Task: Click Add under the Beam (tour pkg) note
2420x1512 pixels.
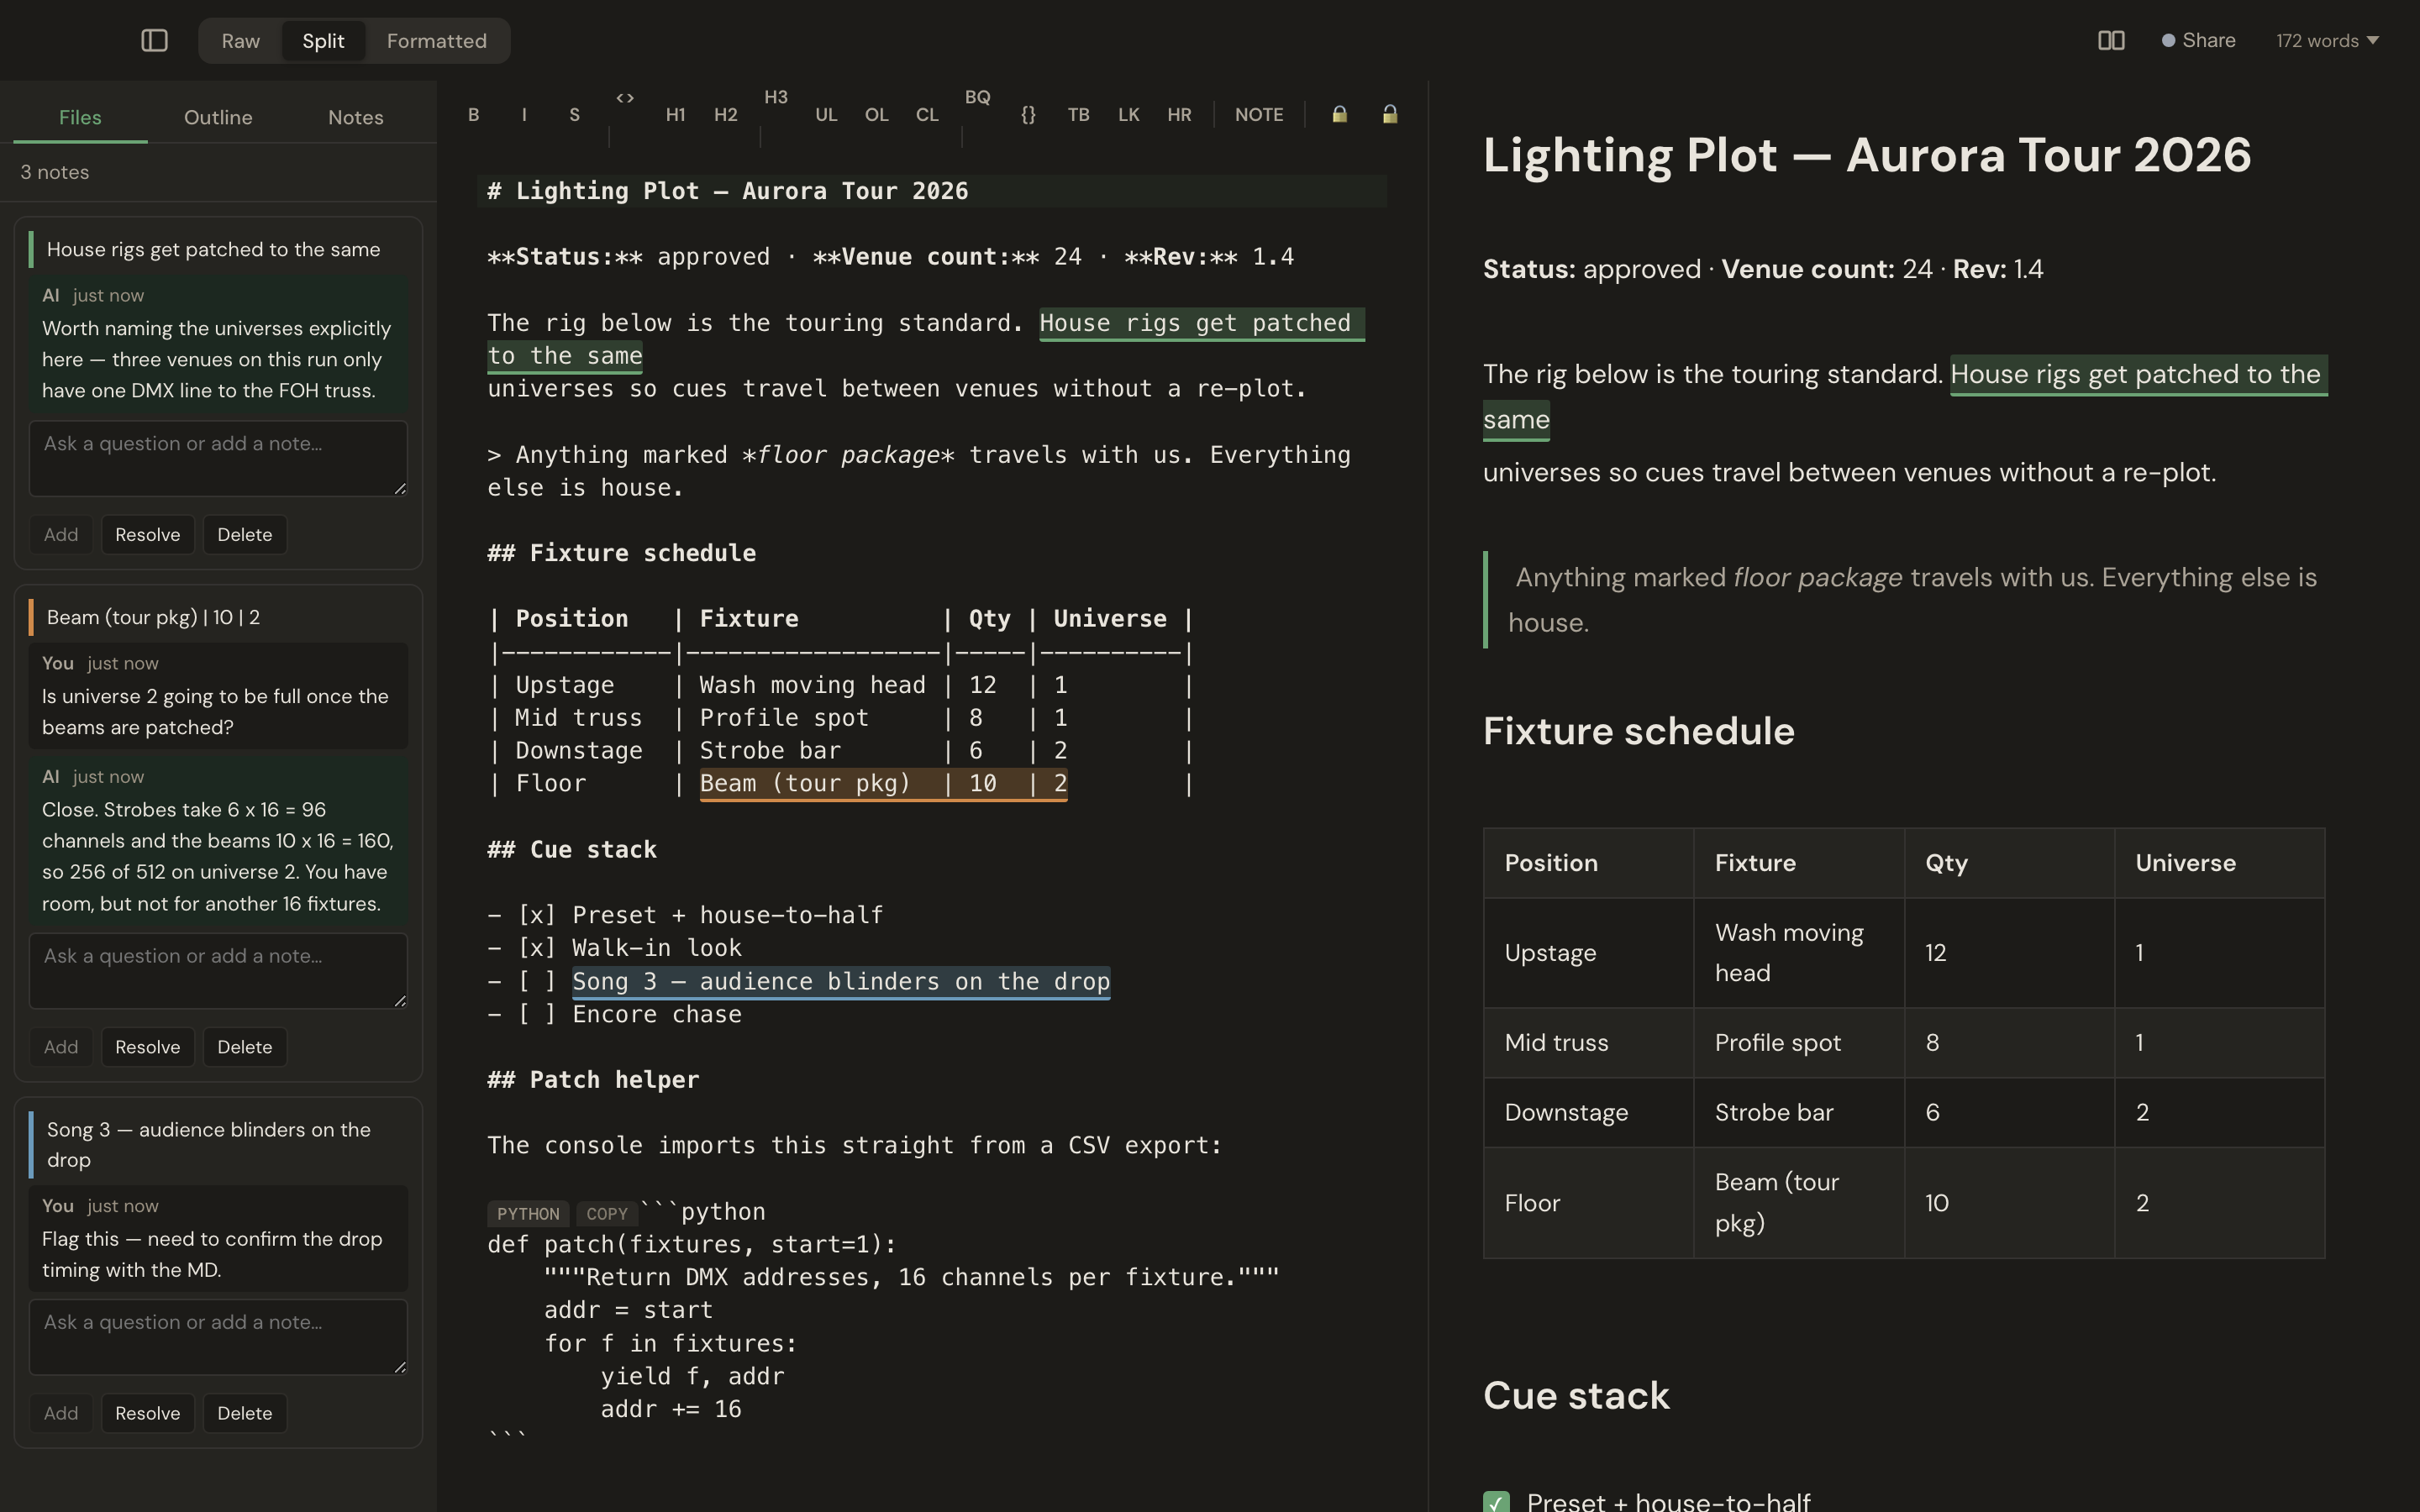Action: (61, 1047)
